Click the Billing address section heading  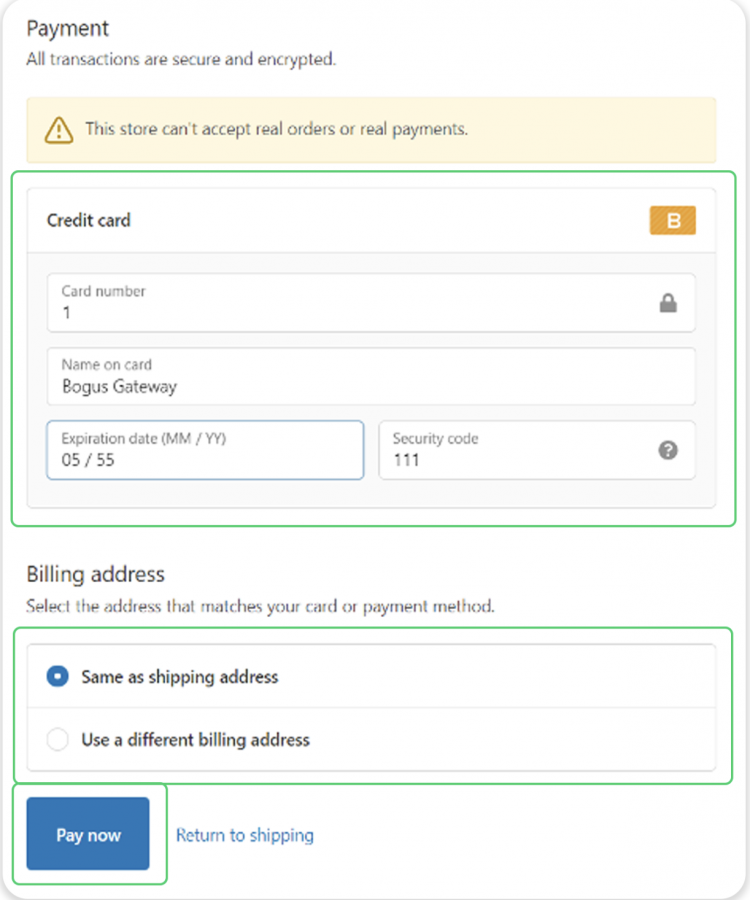pyautogui.click(x=96, y=575)
